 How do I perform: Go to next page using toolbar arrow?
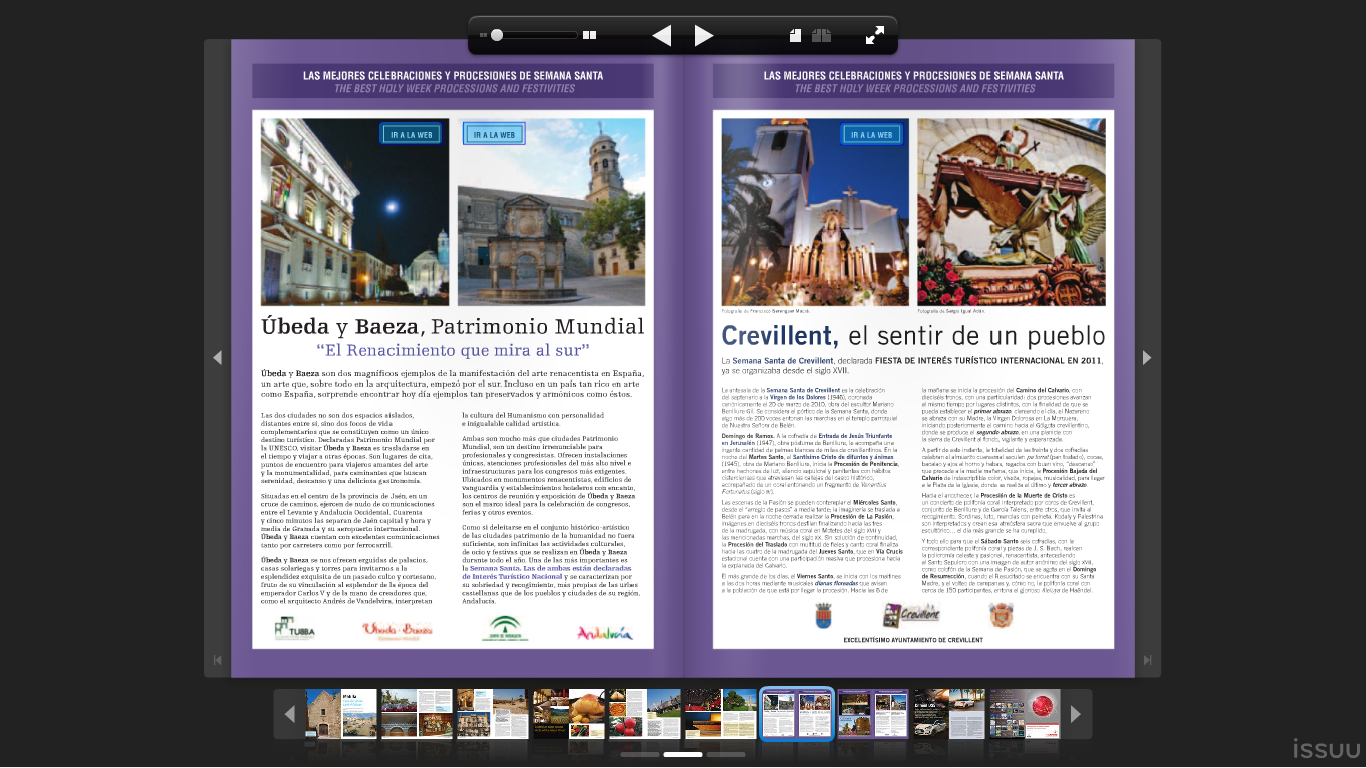click(704, 36)
